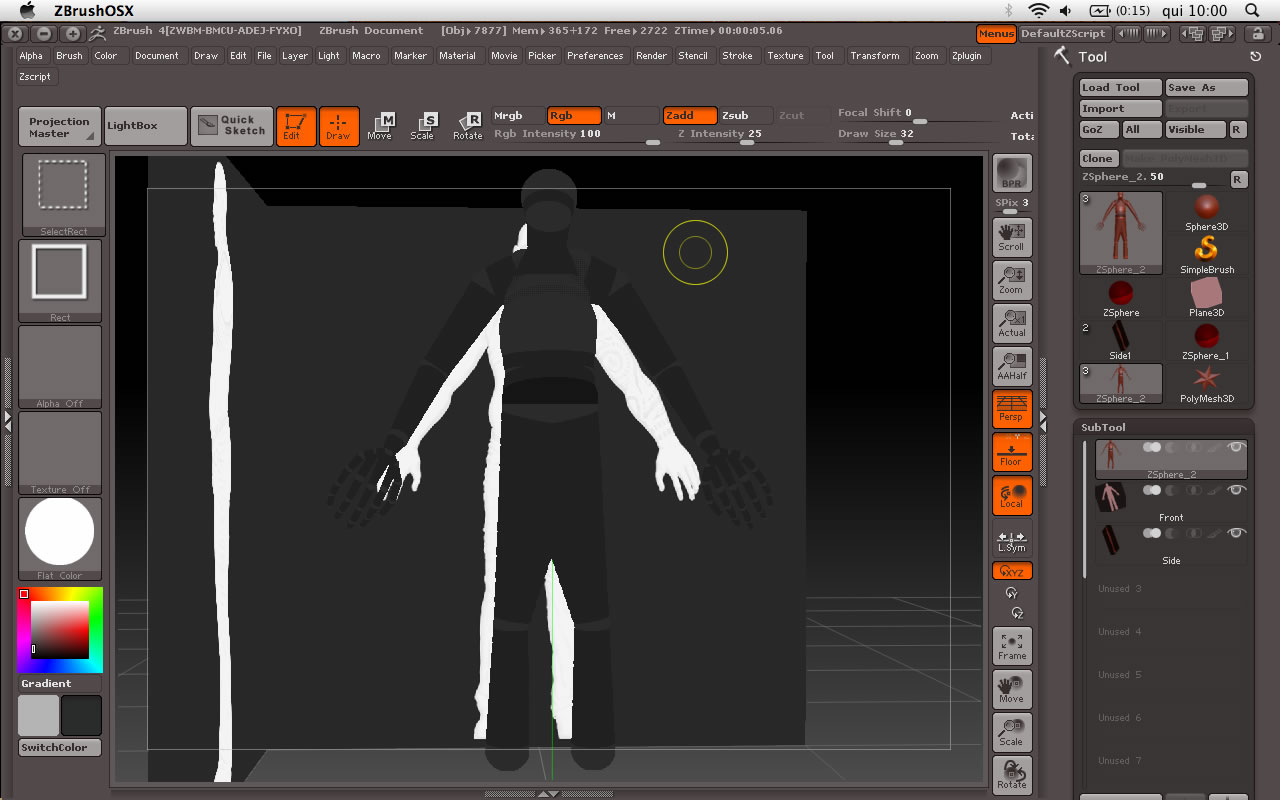
Task: Toggle XYZ rotation mode
Action: click(1012, 572)
